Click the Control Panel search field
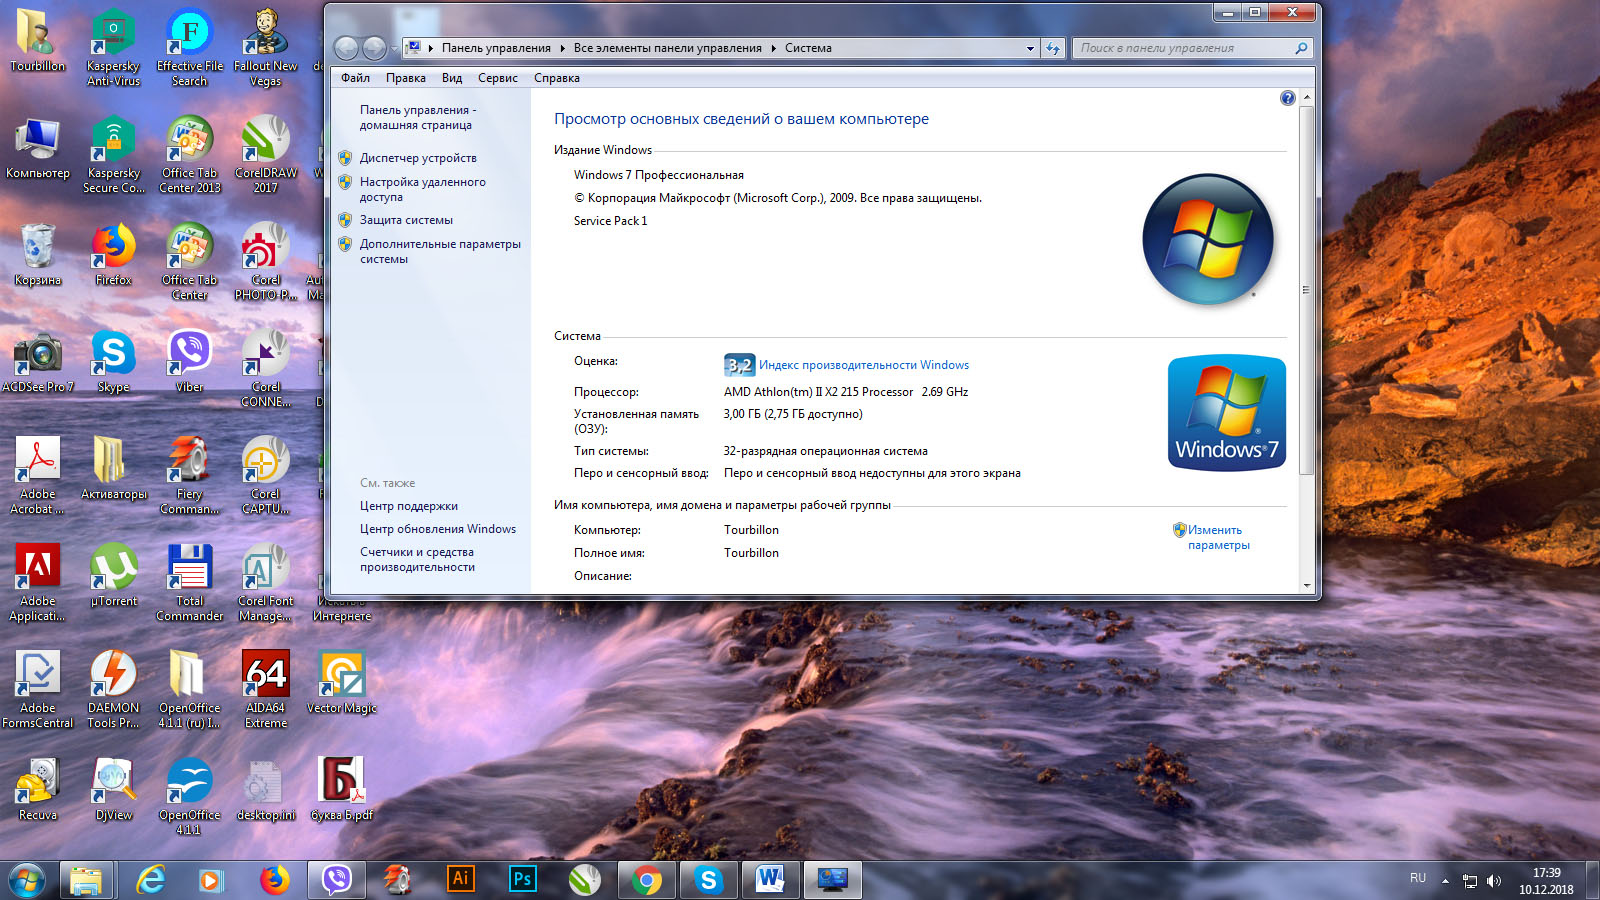Viewport: 1600px width, 900px height. tap(1184, 48)
